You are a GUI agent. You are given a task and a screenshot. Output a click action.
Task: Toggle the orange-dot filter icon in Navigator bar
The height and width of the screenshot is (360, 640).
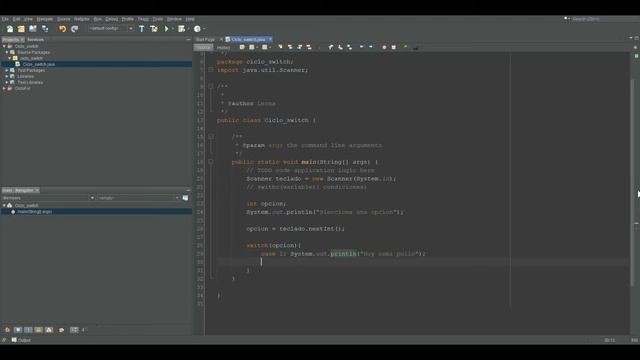[x=62, y=330]
